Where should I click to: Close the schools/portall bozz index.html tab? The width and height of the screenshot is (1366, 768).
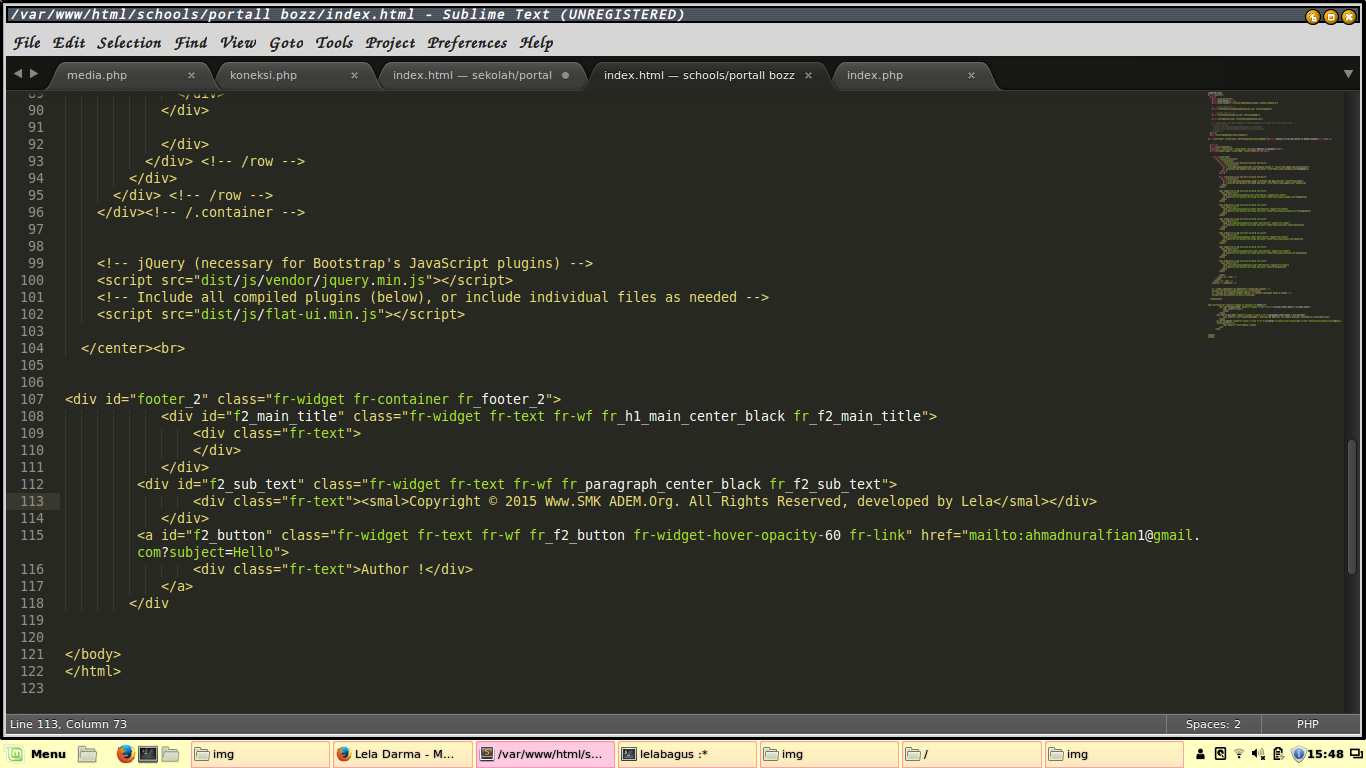pos(808,75)
